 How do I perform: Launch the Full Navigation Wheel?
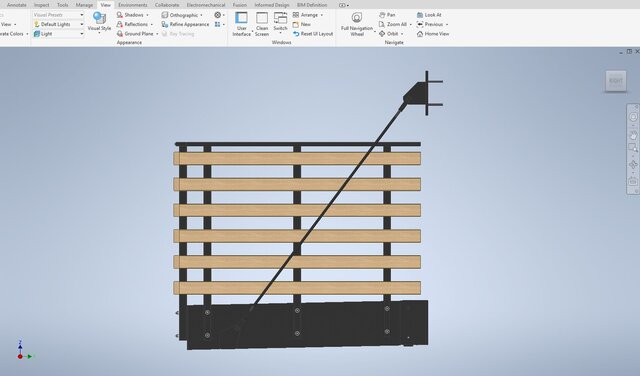[x=357, y=24]
